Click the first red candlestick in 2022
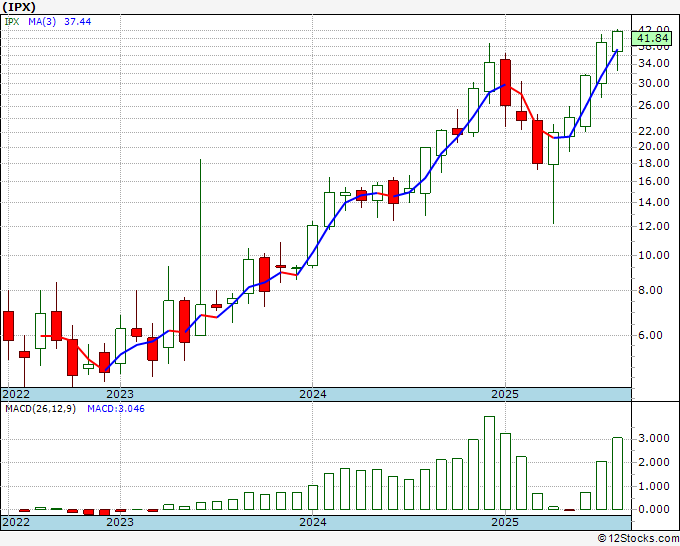 pos(8,326)
